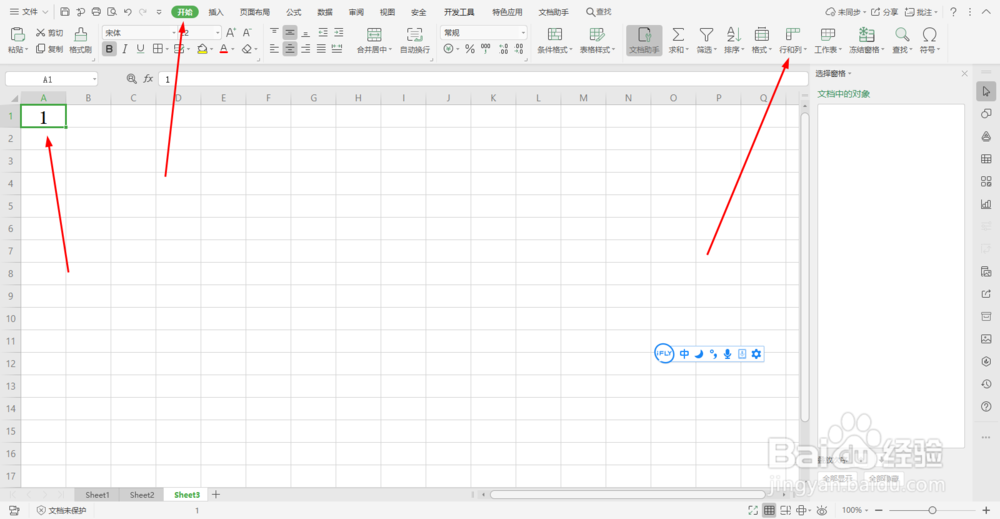Click the 文档助手 document assistant ribbon button
The height and width of the screenshot is (519, 1000).
coord(644,40)
